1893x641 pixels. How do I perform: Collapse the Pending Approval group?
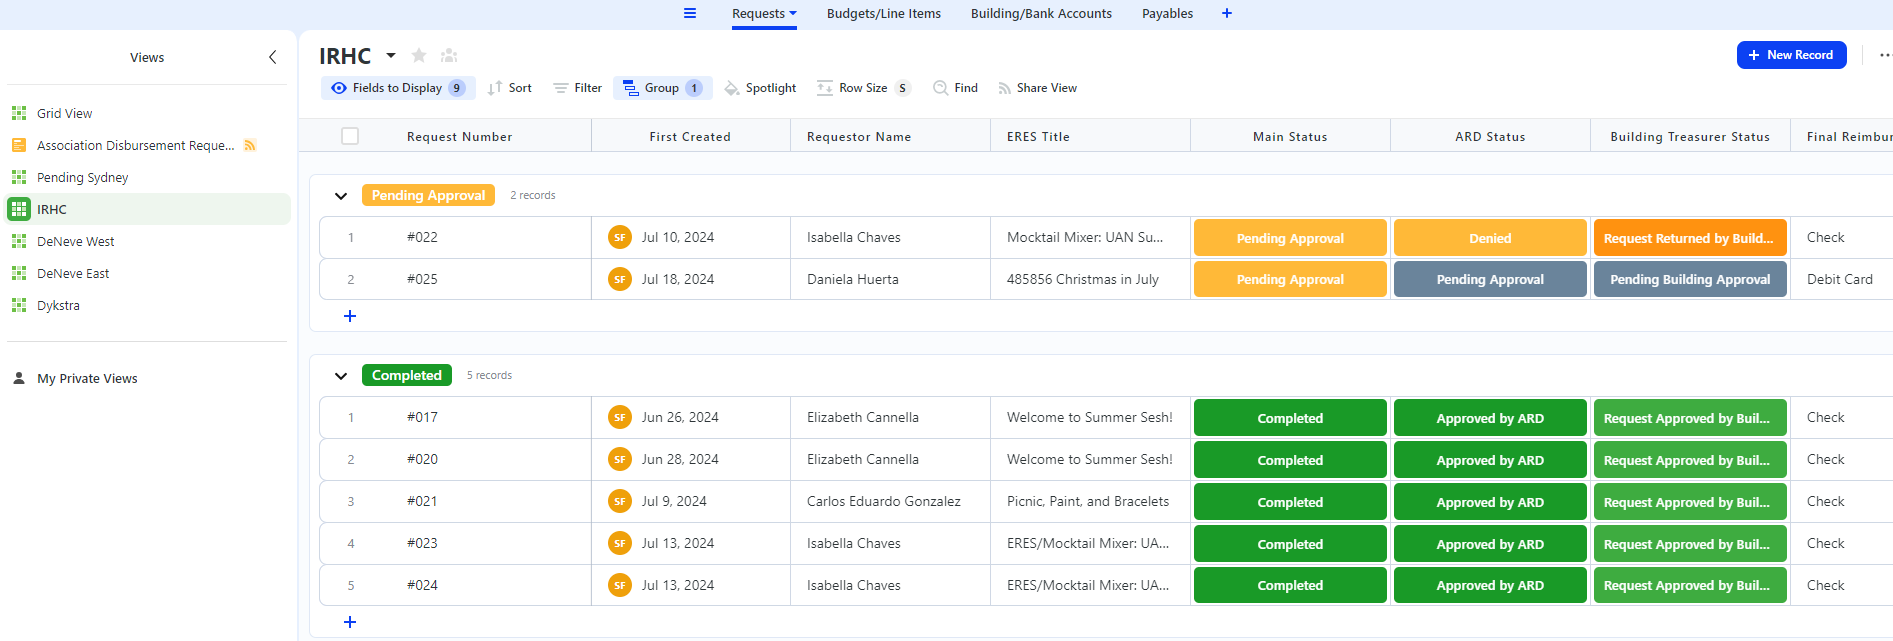coord(341,196)
